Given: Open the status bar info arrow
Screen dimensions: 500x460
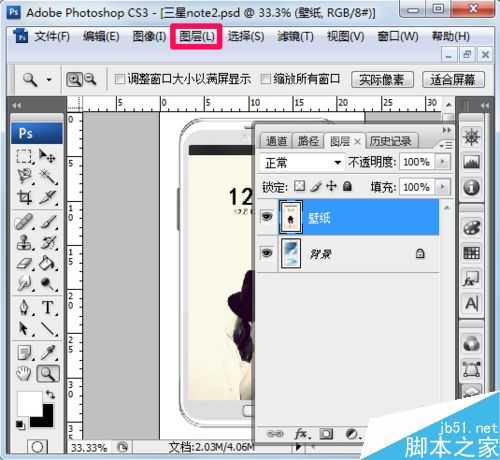Looking at the screenshot, I should (299, 446).
